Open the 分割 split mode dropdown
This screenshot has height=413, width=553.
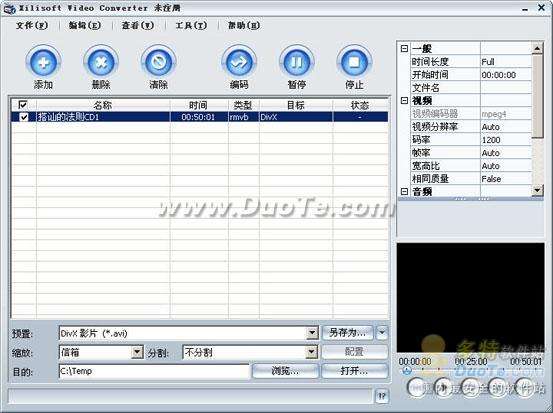pyautogui.click(x=311, y=352)
